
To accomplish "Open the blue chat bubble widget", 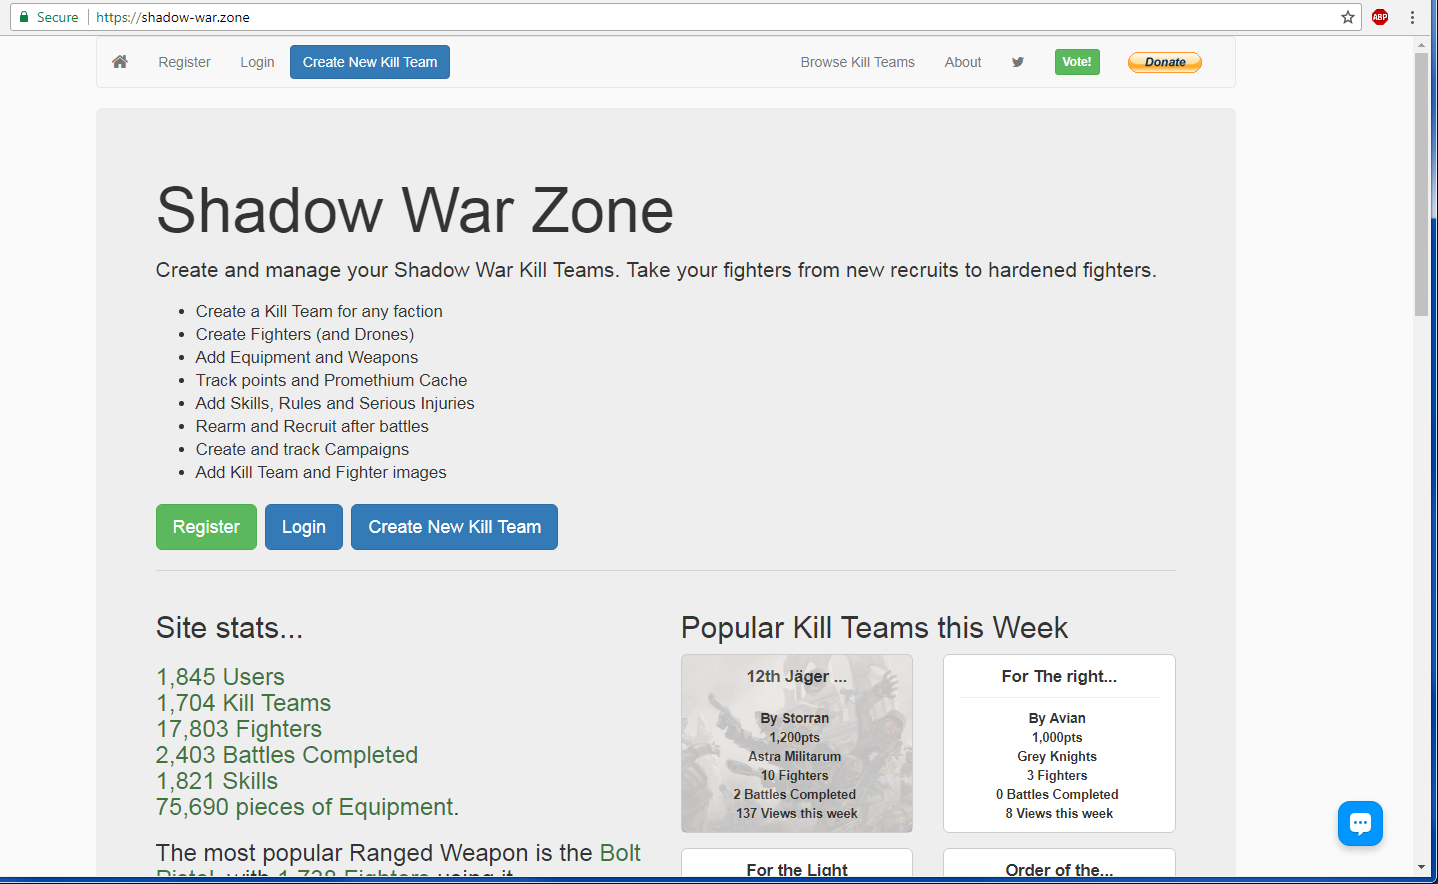I will point(1360,823).
